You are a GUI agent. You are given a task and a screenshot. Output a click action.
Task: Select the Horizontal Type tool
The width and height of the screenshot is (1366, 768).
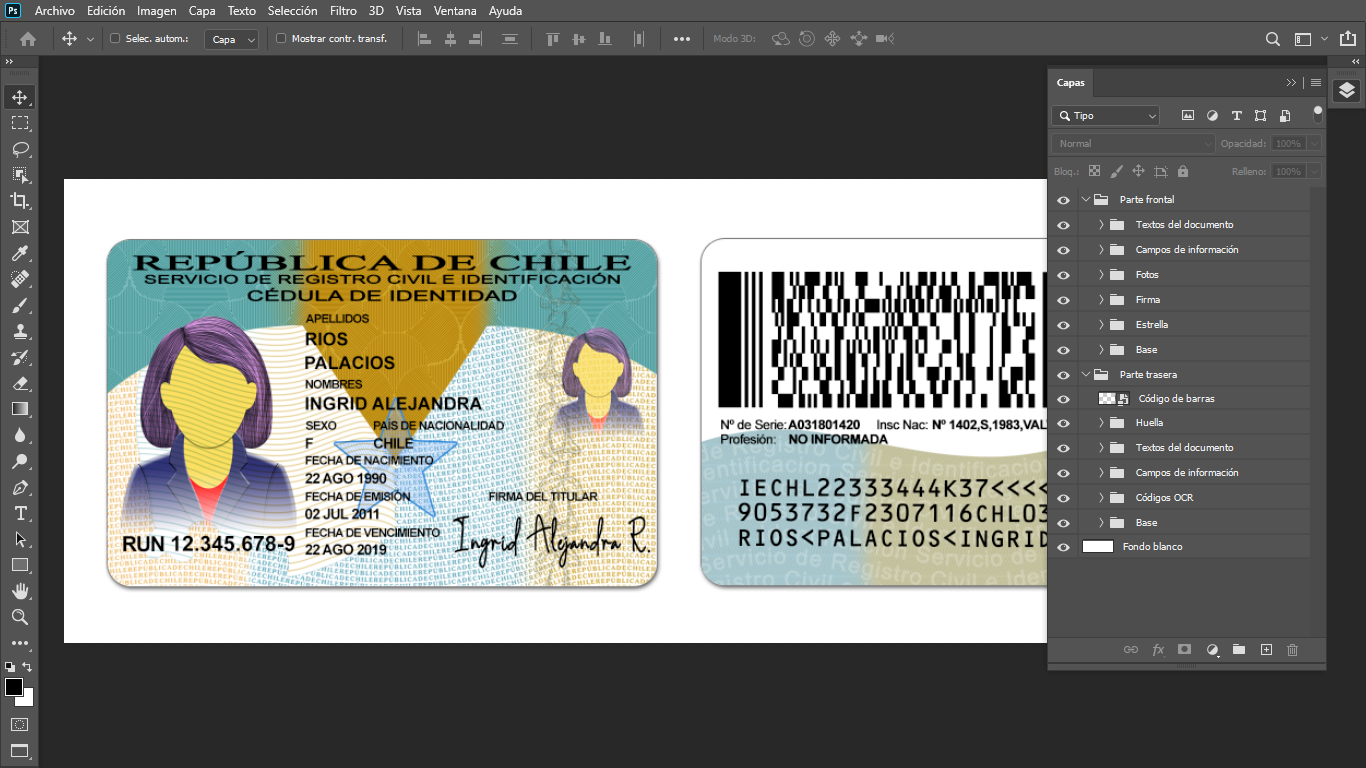(x=20, y=513)
